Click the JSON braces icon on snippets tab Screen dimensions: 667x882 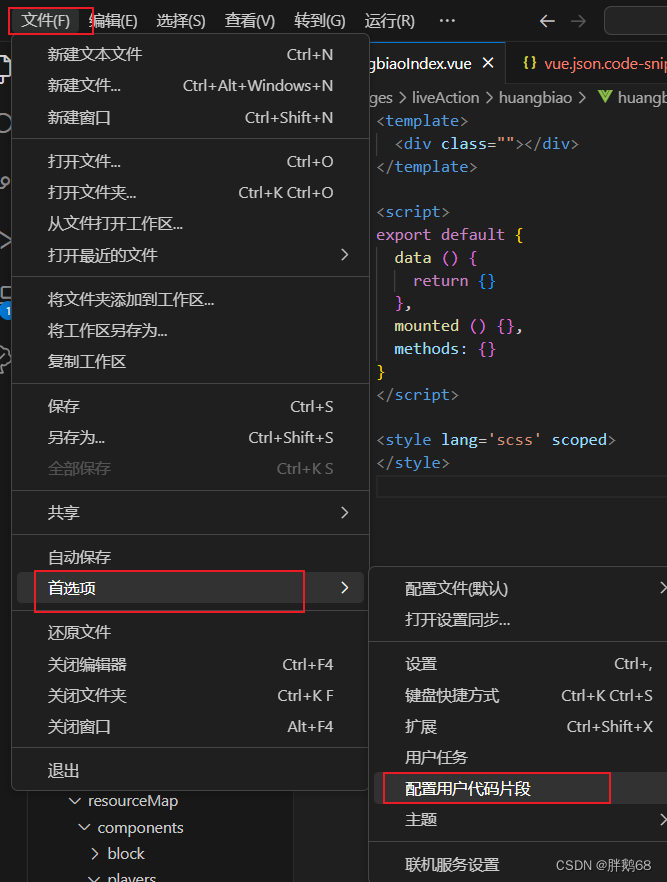pyautogui.click(x=529, y=63)
